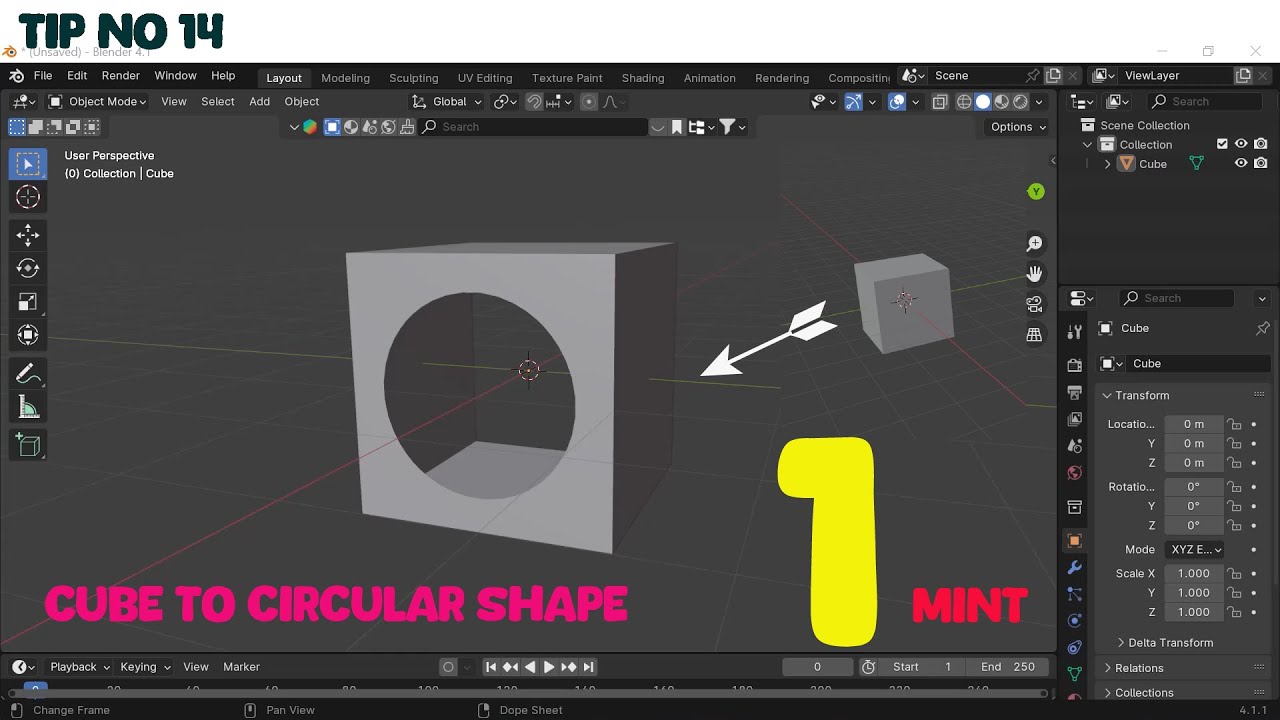Toggle the Scale X lock icon
1280x720 pixels.
(x=1235, y=574)
